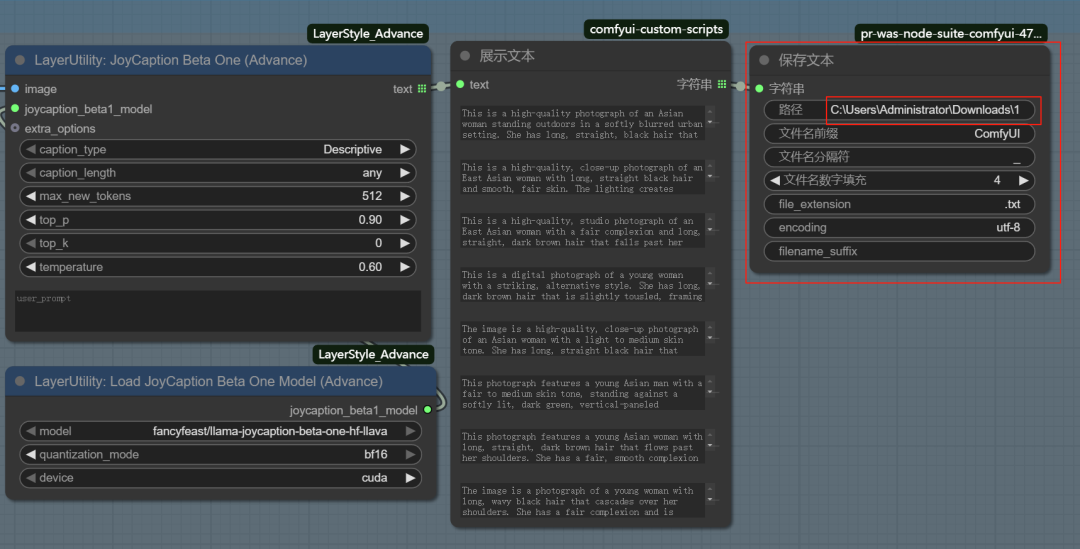Decrease top_k with left arrow
This screenshot has width=1080, height=549.
click(30, 243)
